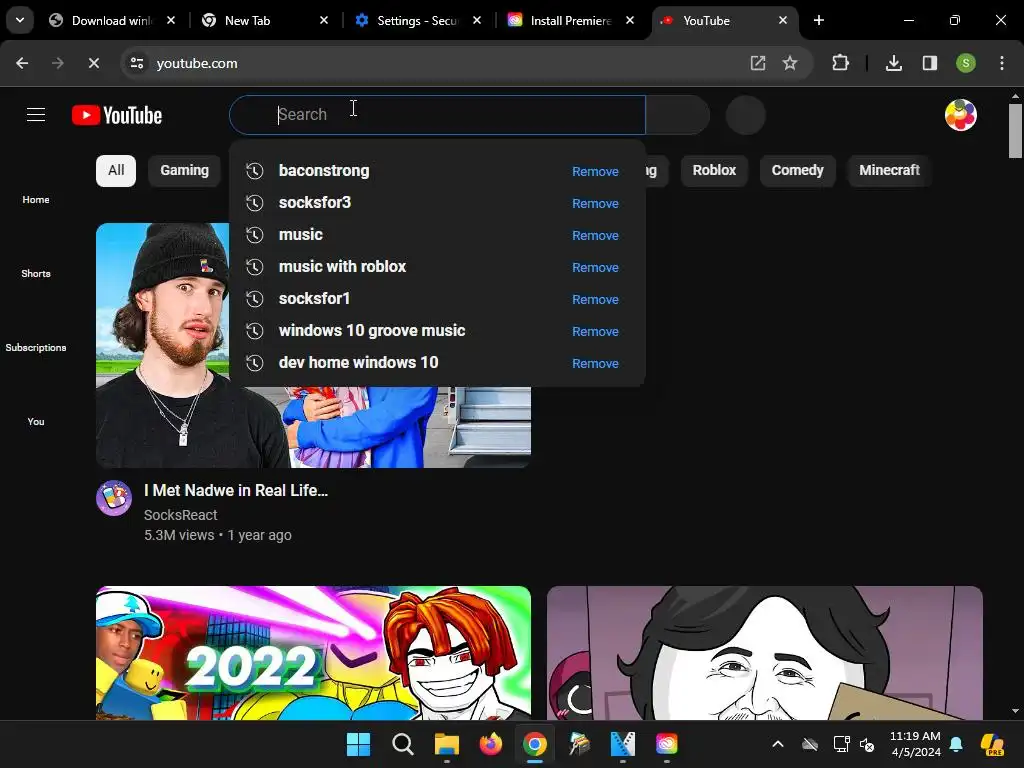
Task: Open the I Met Nadwe video thumbnail
Action: pyautogui.click(x=313, y=345)
